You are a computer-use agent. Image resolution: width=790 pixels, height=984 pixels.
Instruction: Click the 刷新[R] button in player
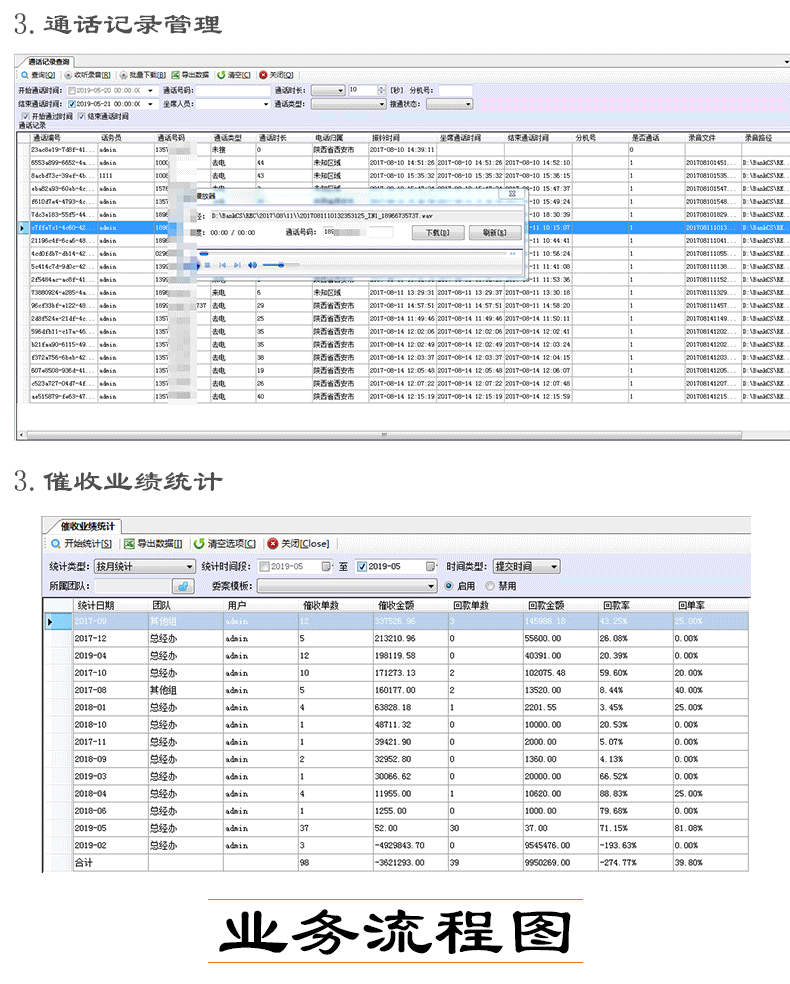[494, 233]
